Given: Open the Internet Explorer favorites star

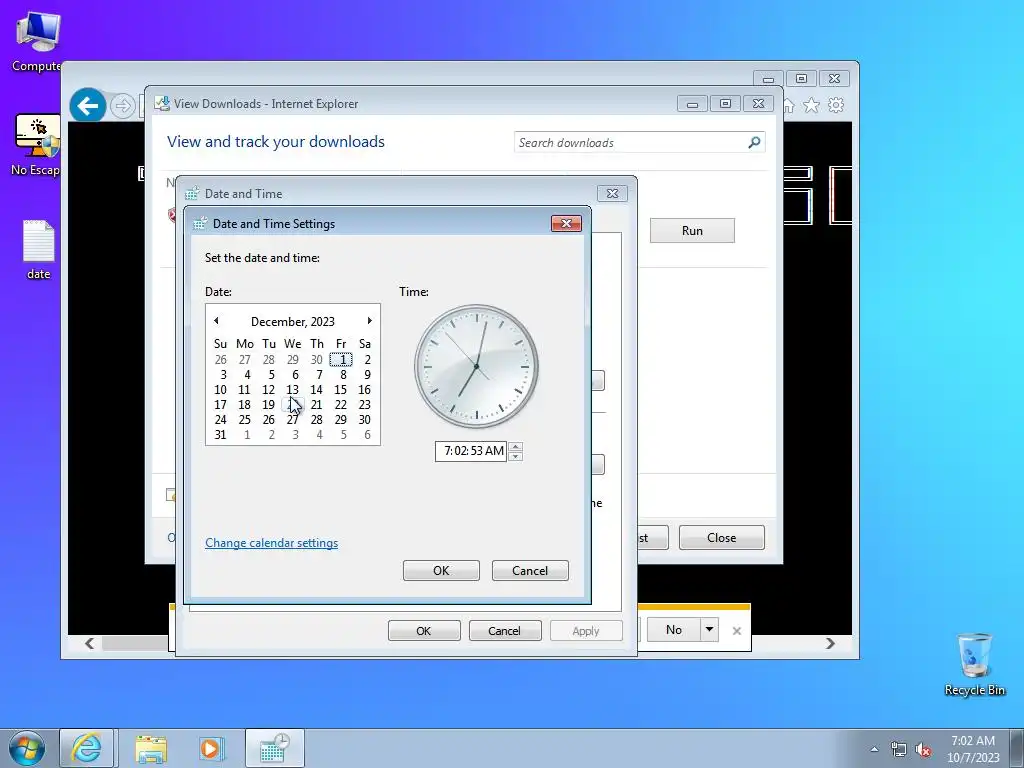Looking at the screenshot, I should coord(811,105).
